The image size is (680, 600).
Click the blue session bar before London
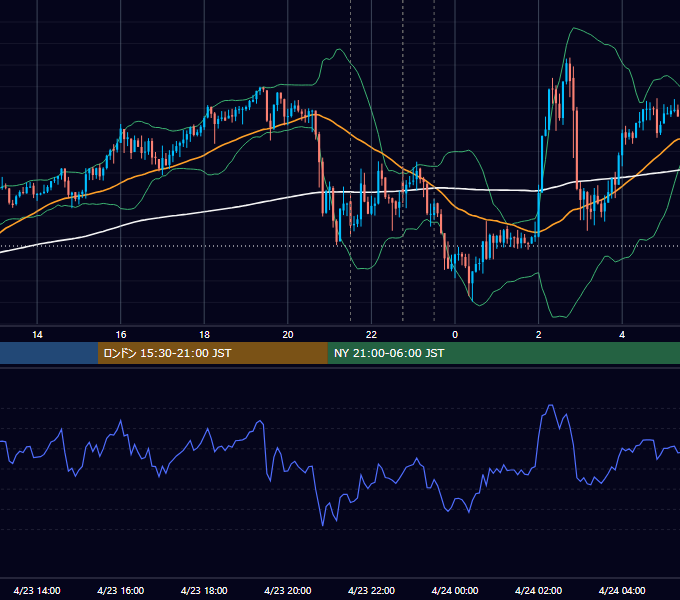click(49, 353)
